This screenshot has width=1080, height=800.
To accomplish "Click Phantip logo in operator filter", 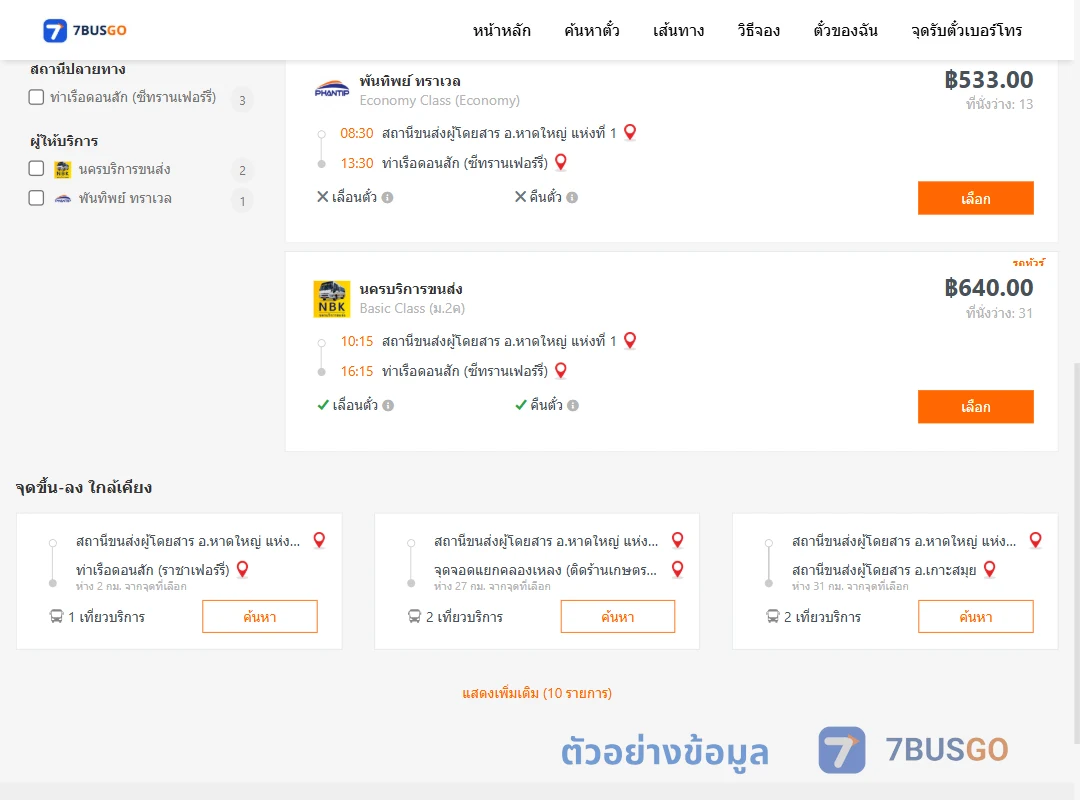I will click(63, 198).
